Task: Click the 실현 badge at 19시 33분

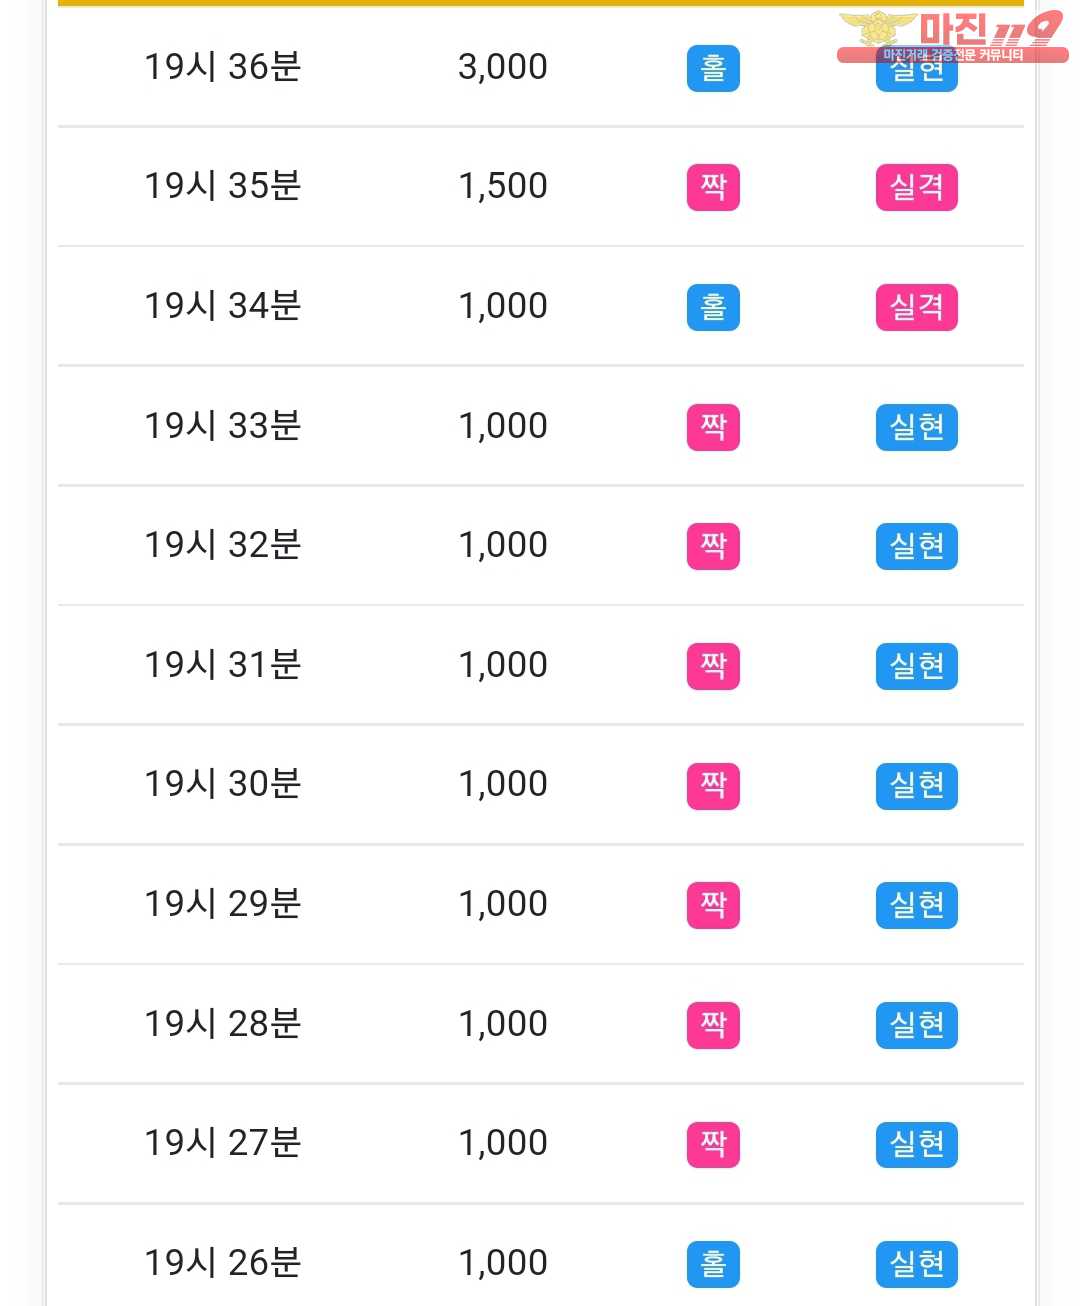Action: click(x=917, y=427)
